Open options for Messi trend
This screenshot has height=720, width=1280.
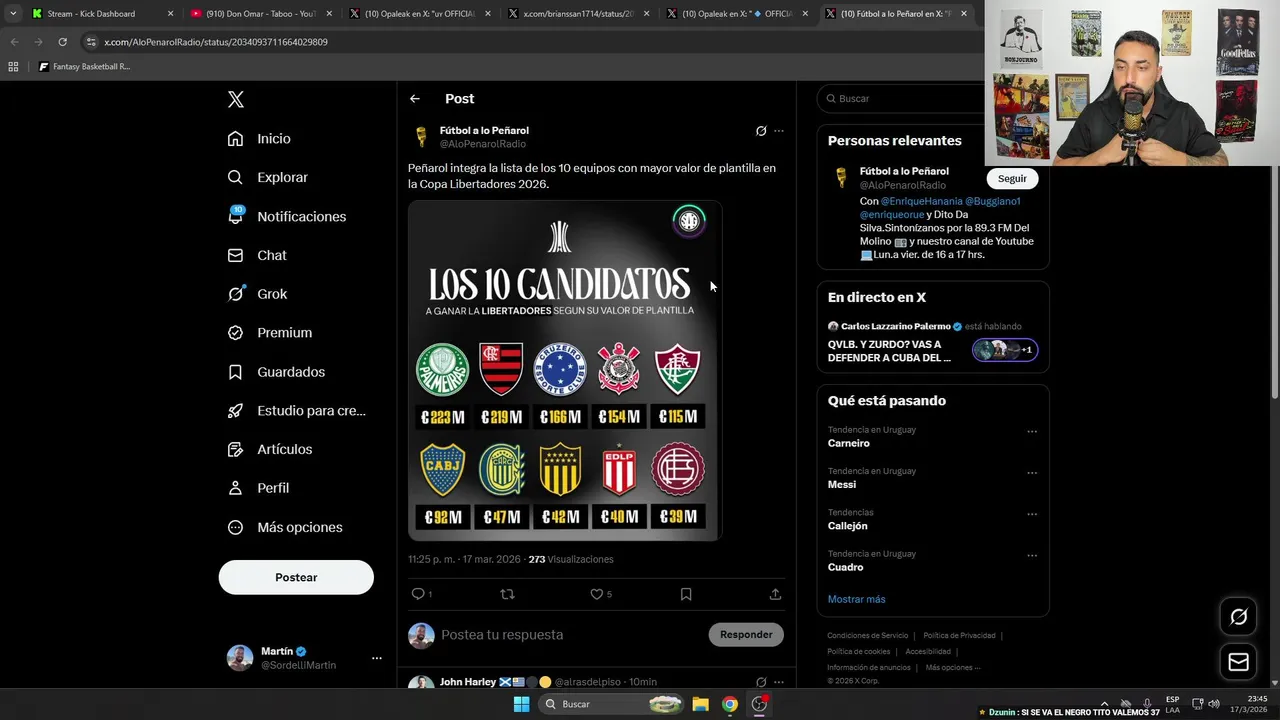pos(1032,473)
